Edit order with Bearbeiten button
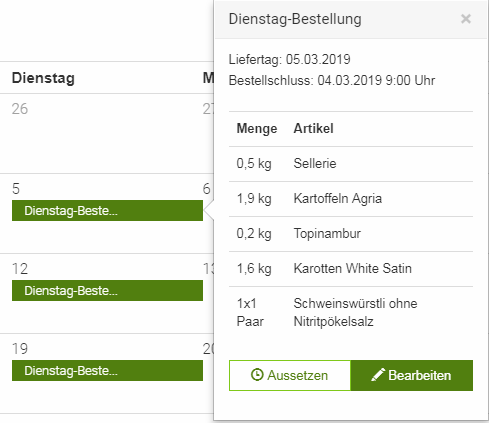Image resolution: width=489 pixels, height=423 pixels. [412, 375]
